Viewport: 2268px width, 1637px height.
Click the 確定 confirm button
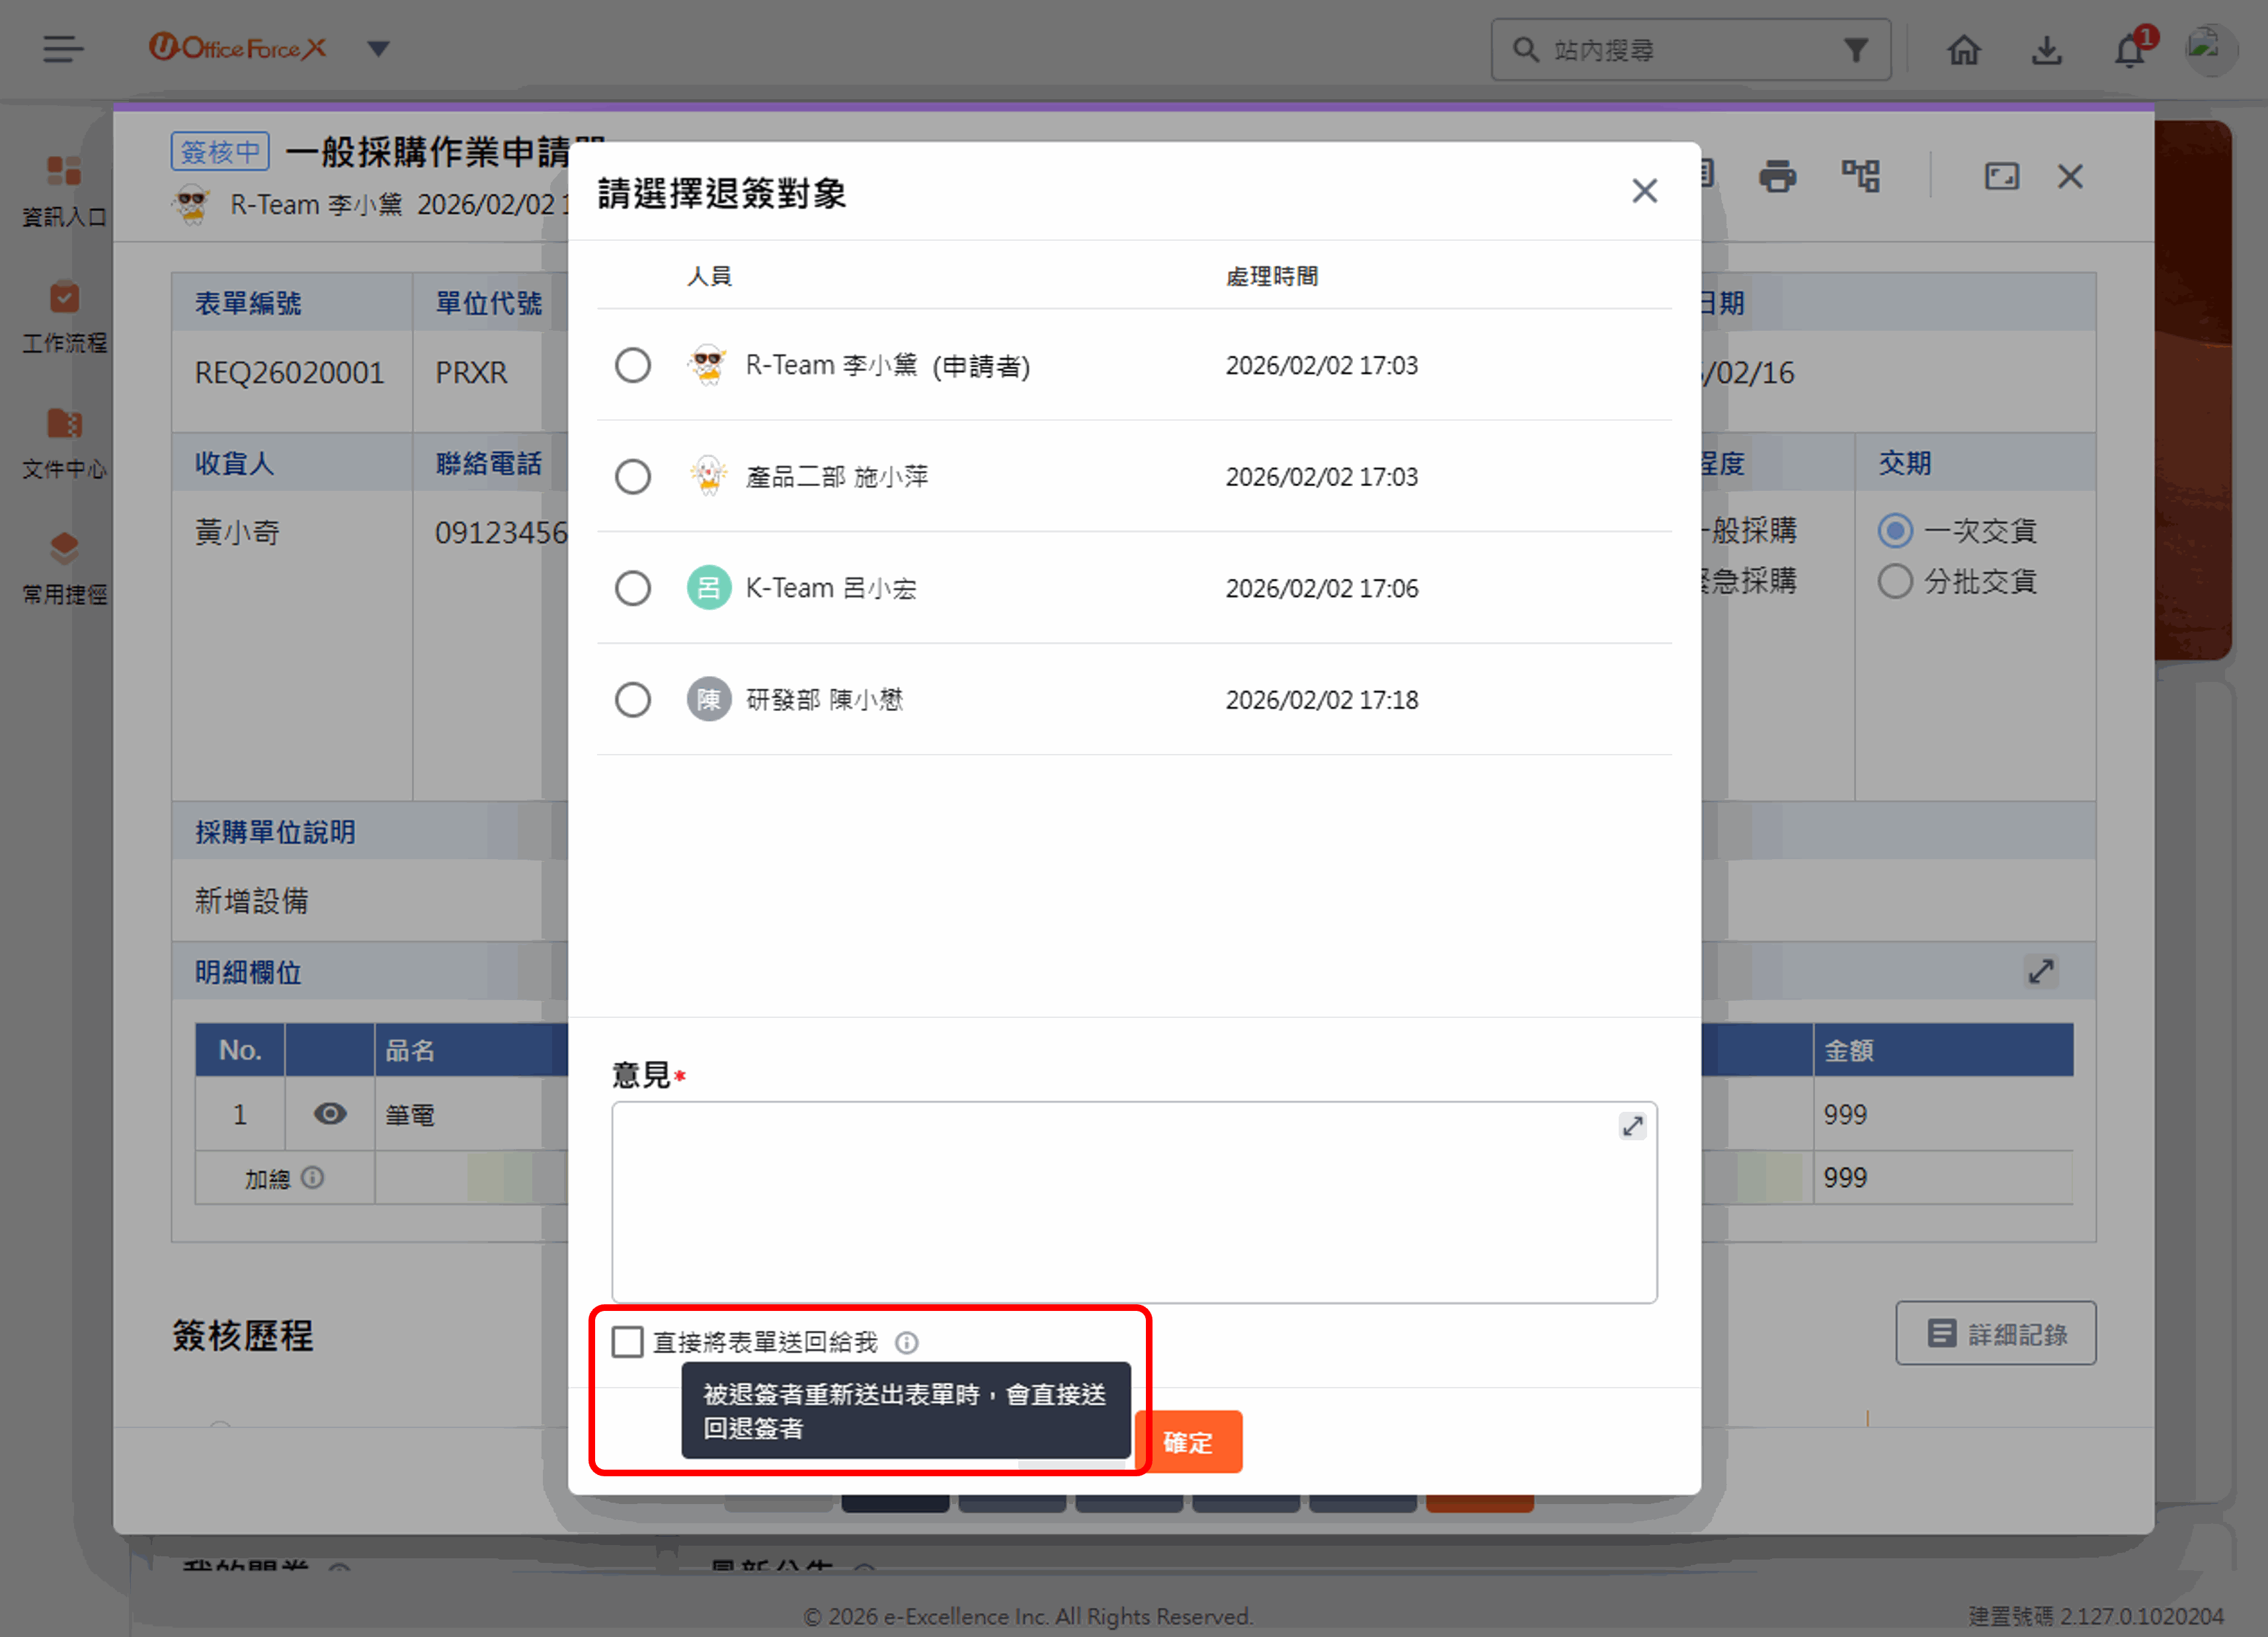(x=1189, y=1442)
